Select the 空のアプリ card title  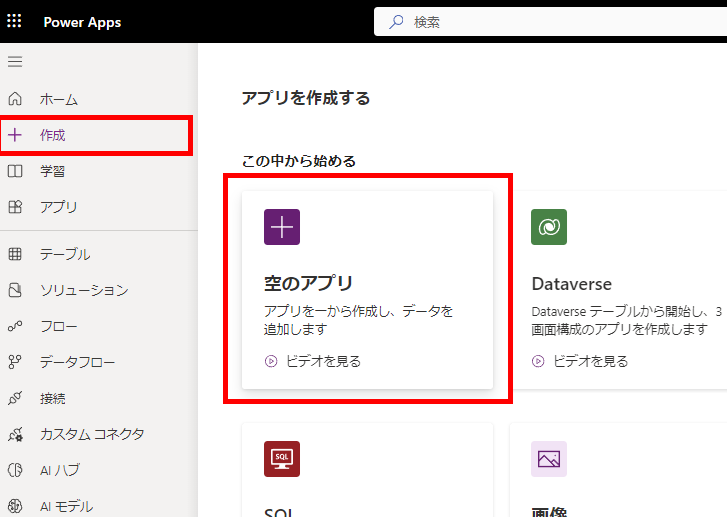click(x=308, y=283)
